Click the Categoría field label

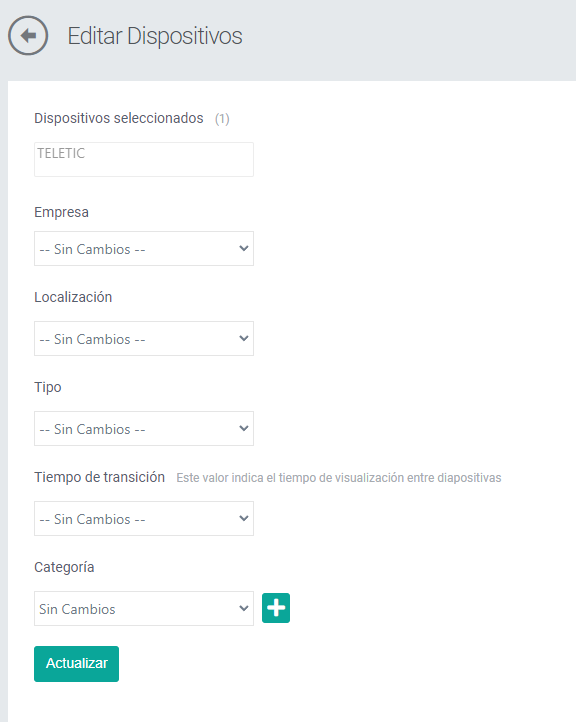64,567
